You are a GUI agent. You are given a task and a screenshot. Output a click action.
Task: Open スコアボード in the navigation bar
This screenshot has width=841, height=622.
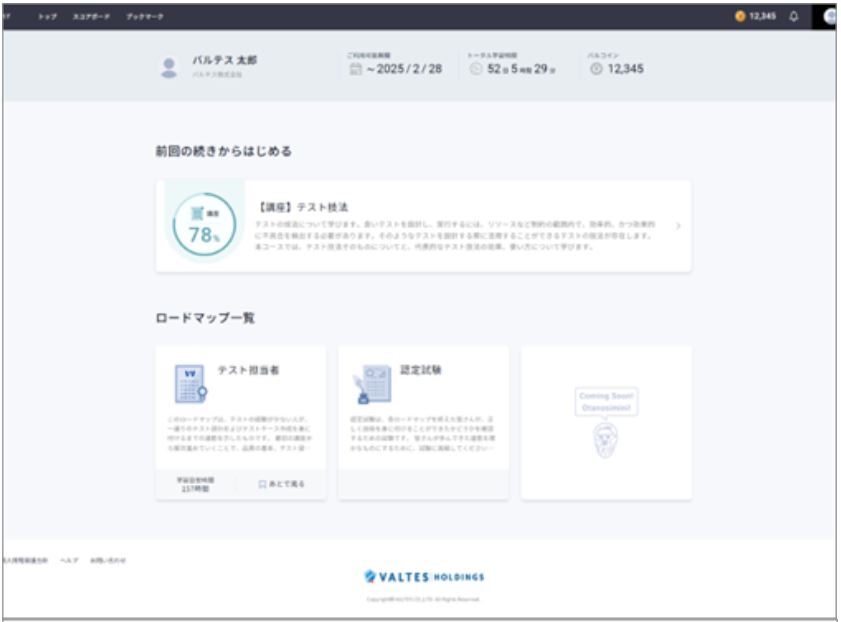click(91, 17)
